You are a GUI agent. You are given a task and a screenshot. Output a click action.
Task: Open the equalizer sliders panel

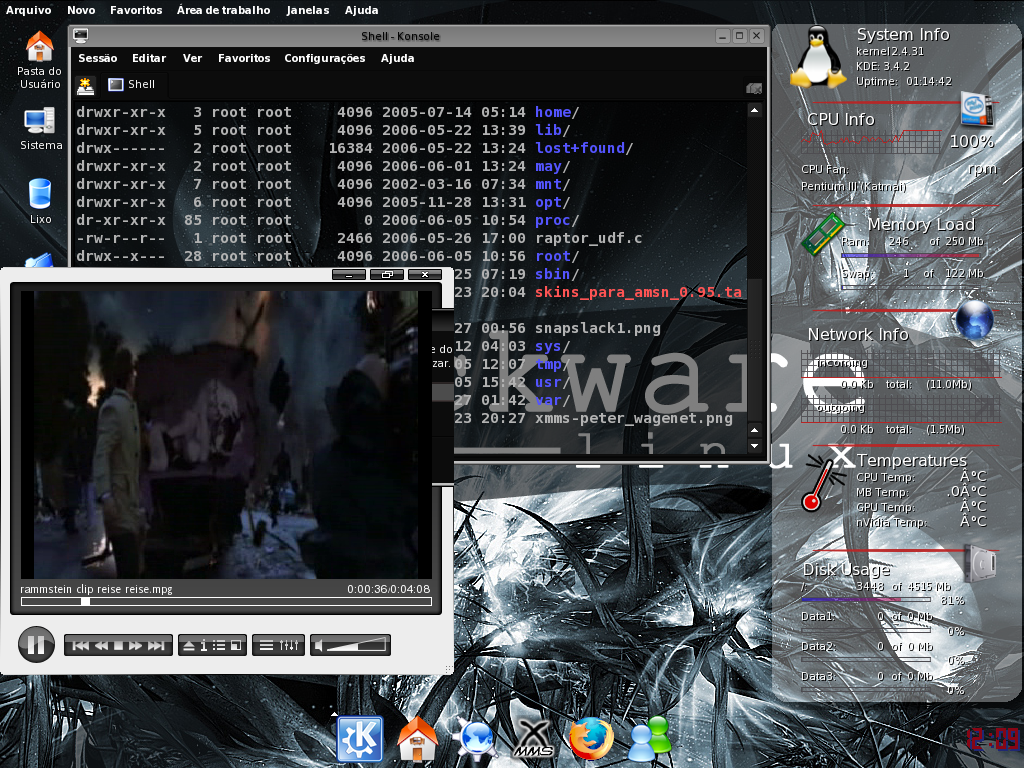tap(289, 646)
